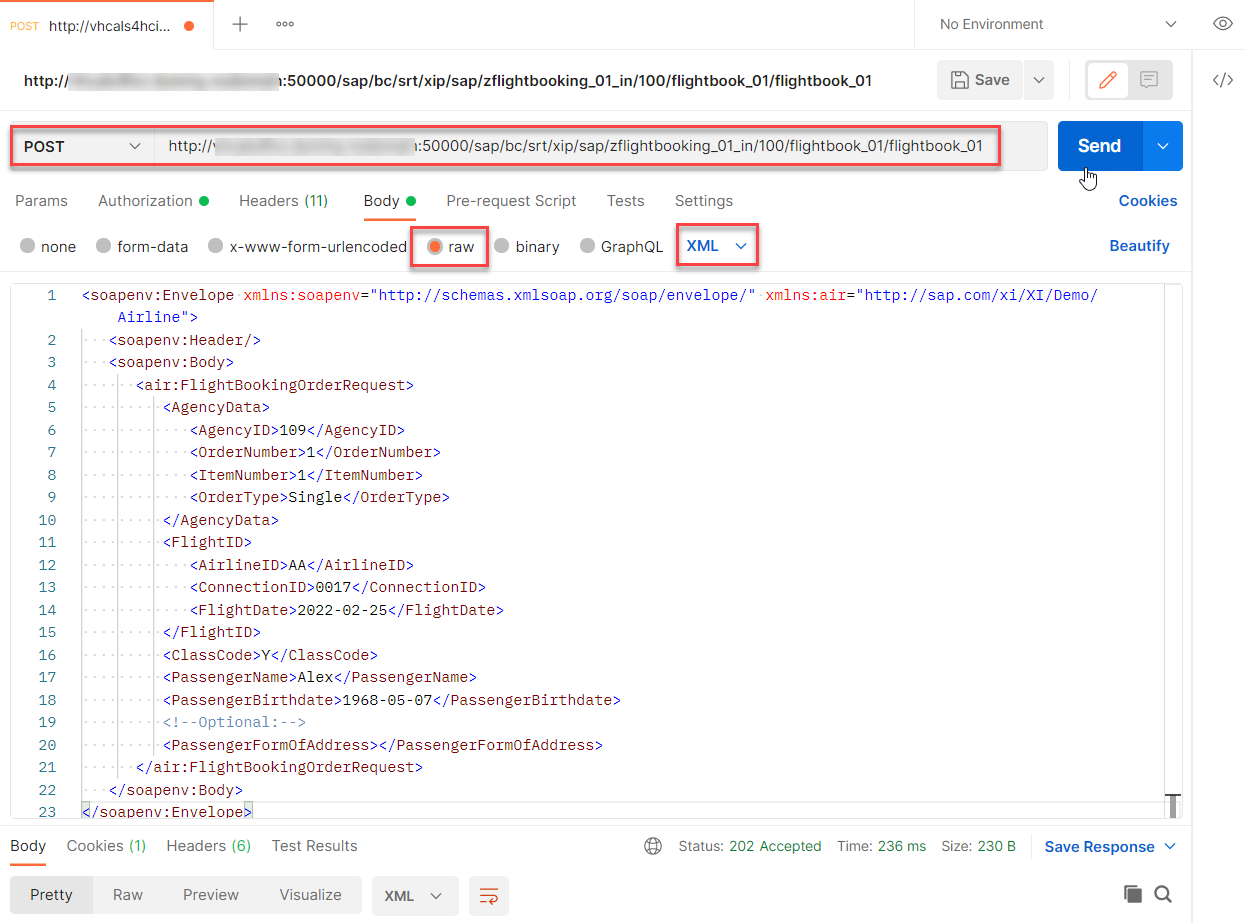This screenshot has height=923, width=1245.
Task: Click the Time 236 ms text
Action: point(882,846)
